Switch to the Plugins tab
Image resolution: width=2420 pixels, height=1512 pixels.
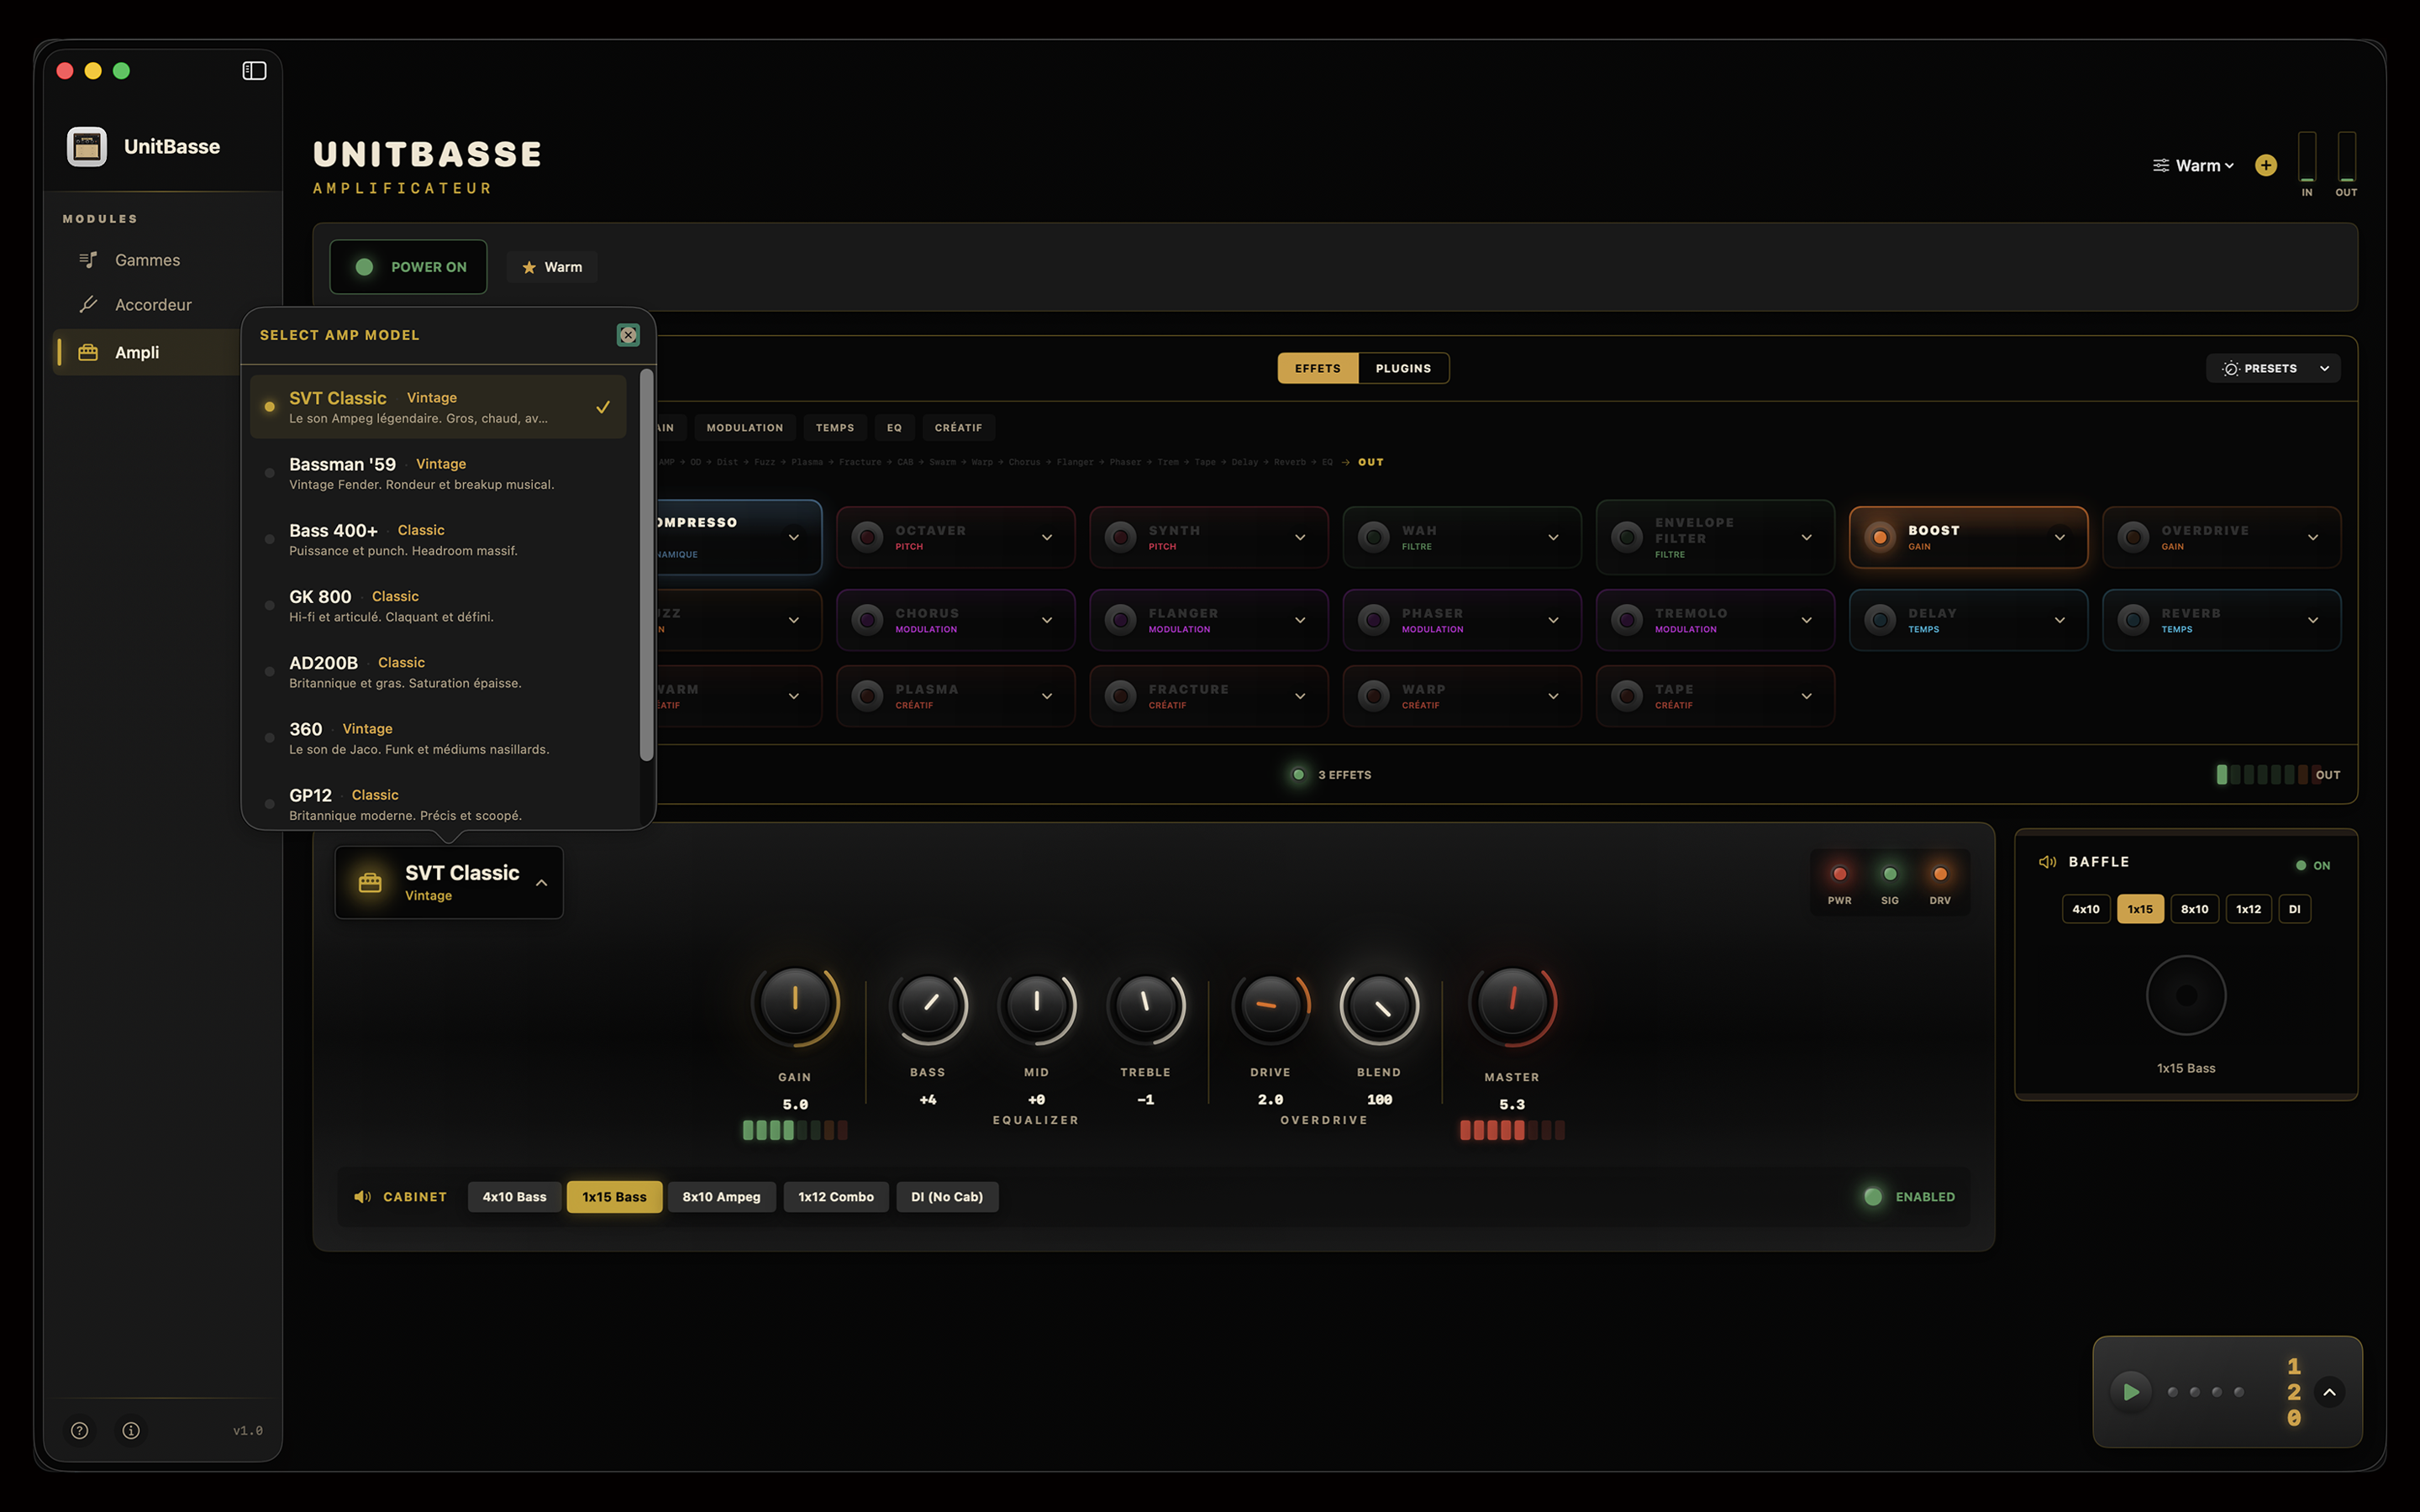point(1403,369)
